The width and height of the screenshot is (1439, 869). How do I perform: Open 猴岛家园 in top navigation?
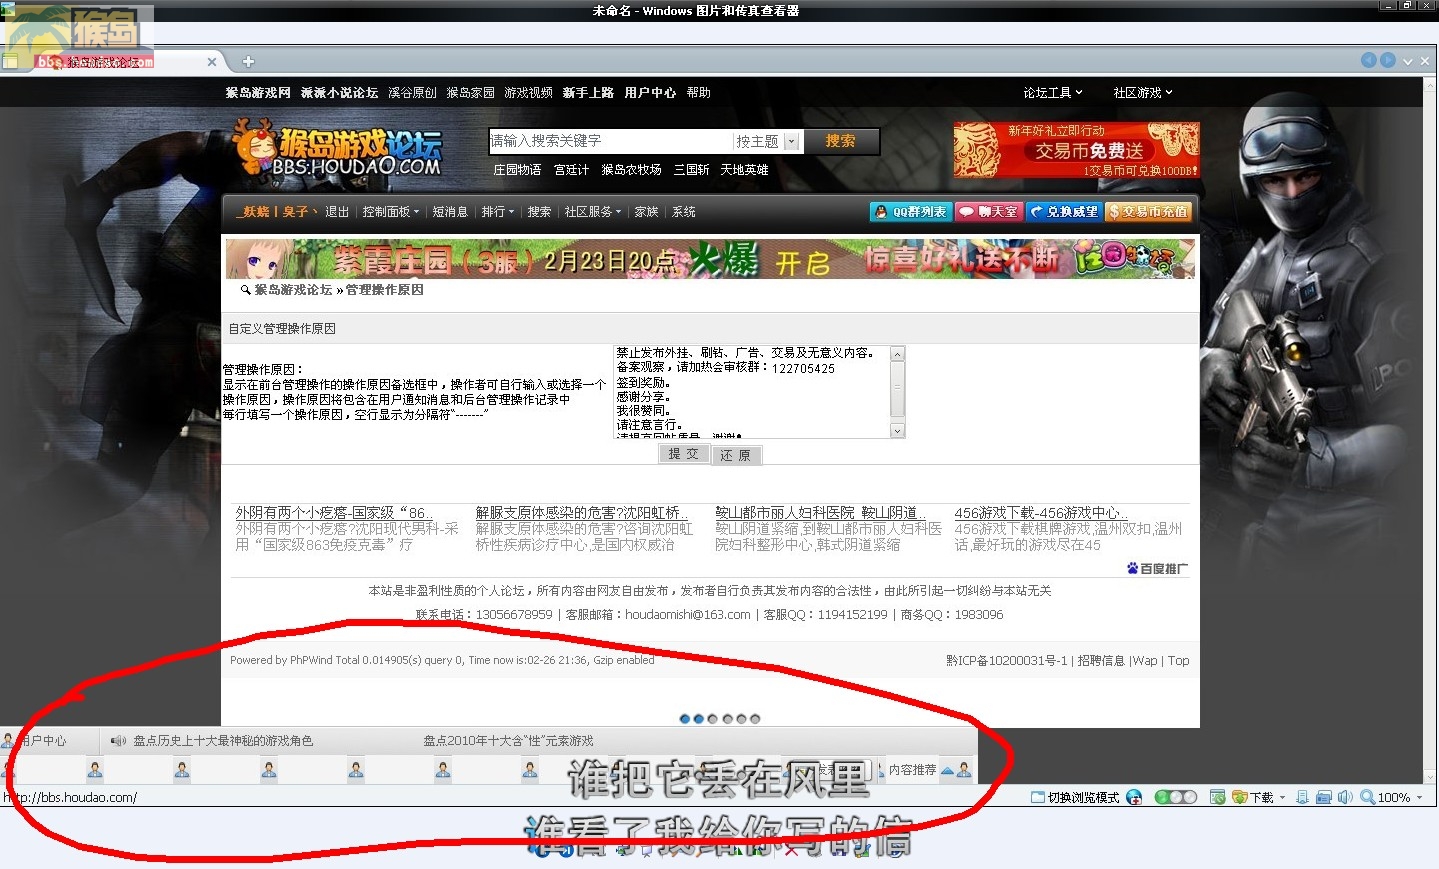(x=470, y=92)
